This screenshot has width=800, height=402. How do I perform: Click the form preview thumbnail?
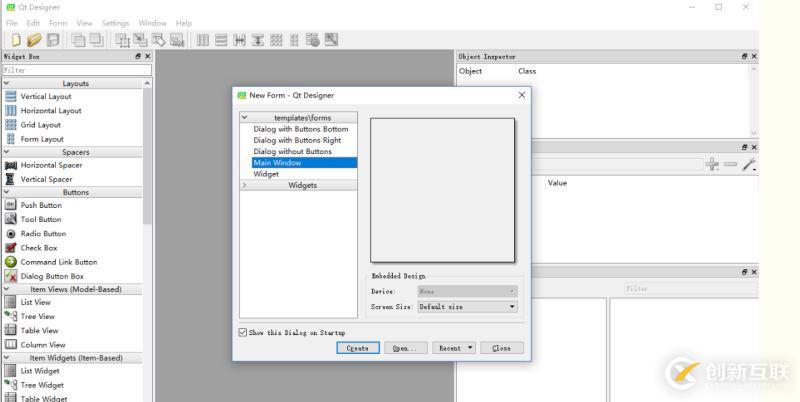[442, 190]
